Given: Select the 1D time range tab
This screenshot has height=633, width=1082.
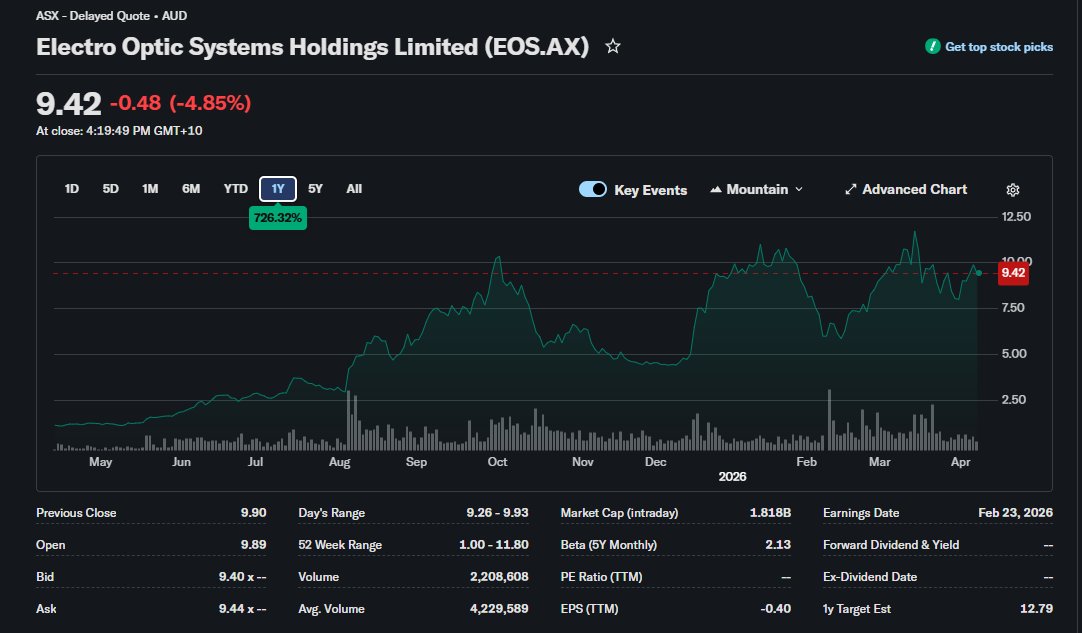Looking at the screenshot, I should click(72, 188).
